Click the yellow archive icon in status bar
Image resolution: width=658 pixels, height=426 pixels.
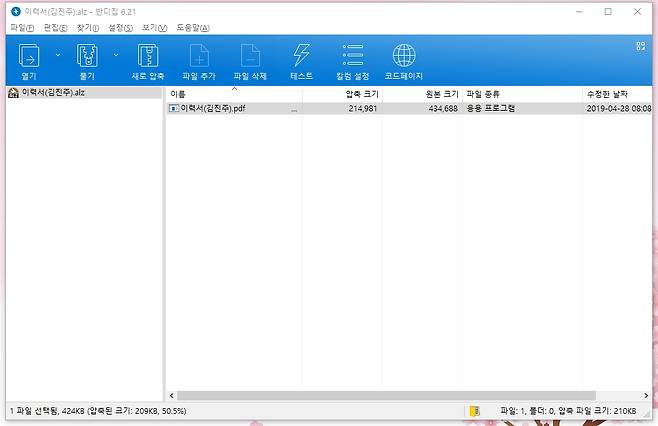(475, 411)
